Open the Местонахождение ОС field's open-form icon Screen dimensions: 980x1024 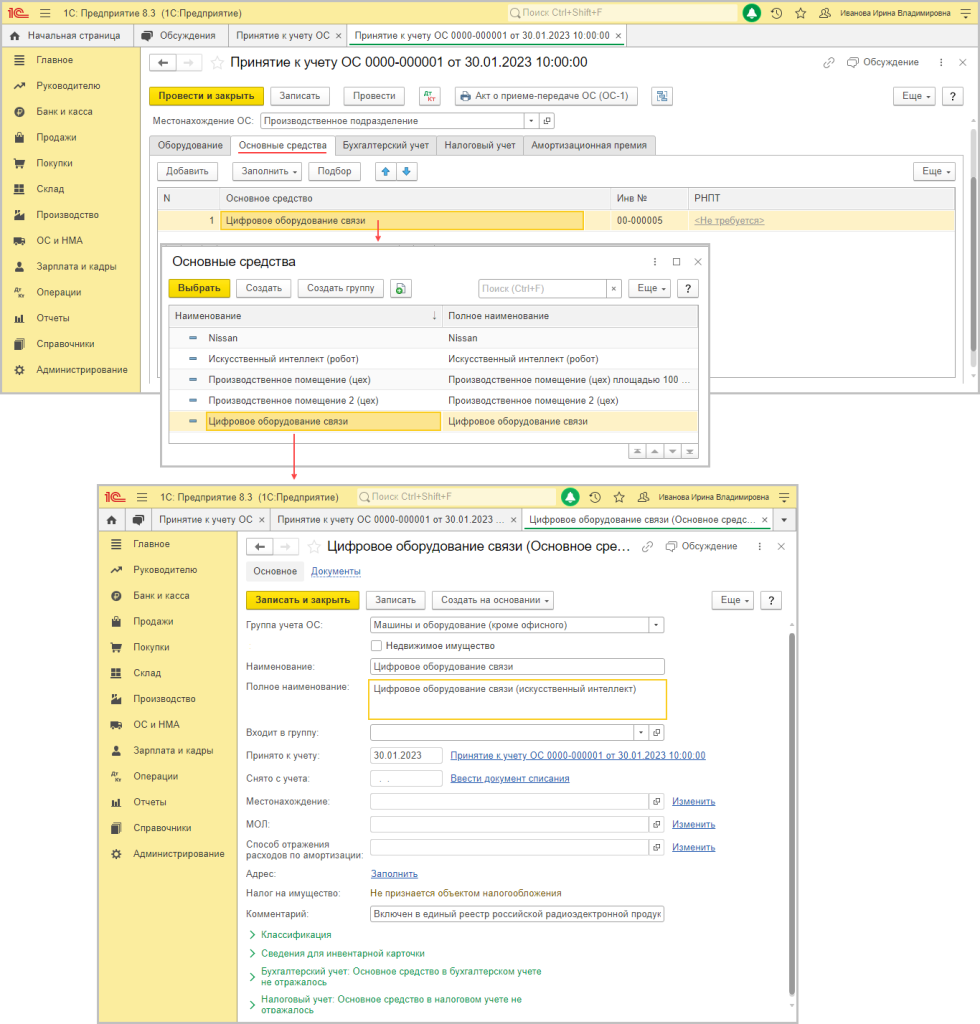(546, 121)
